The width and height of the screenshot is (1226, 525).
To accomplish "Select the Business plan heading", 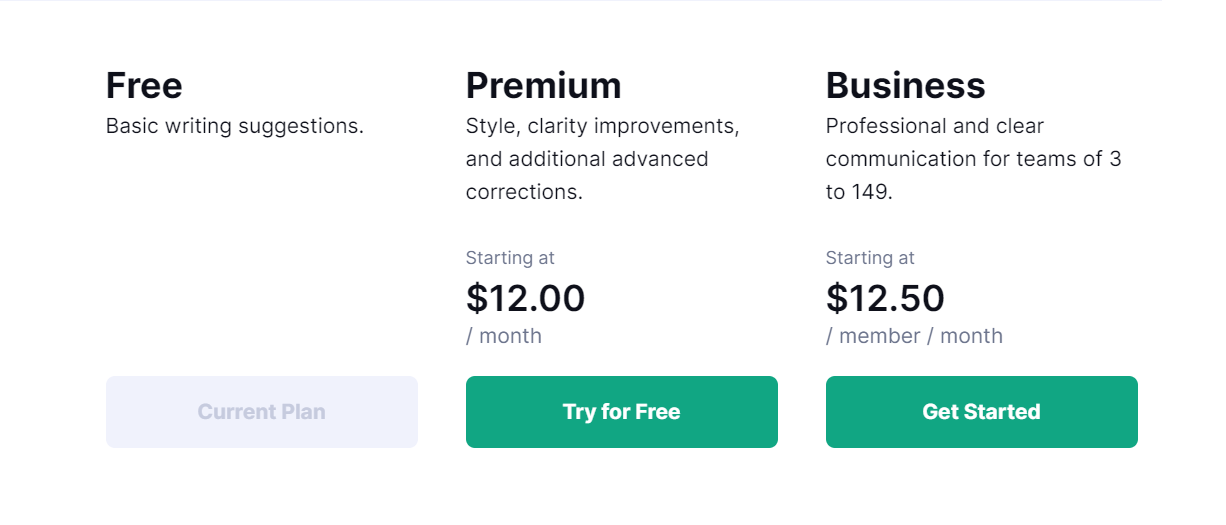I will pyautogui.click(x=905, y=86).
